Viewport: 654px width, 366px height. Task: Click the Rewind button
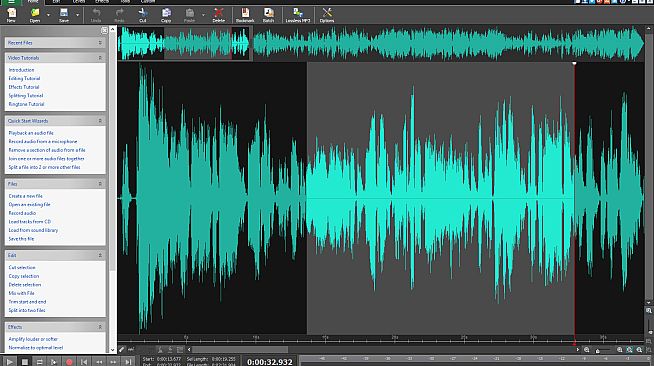point(99,361)
